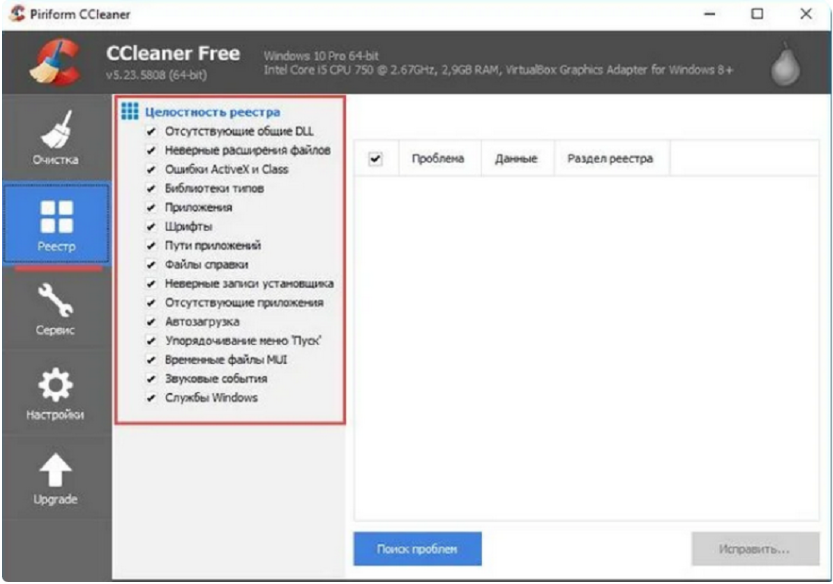Click the CCleaner logo in header
Viewport: 833px width, 584px height.
click(56, 62)
